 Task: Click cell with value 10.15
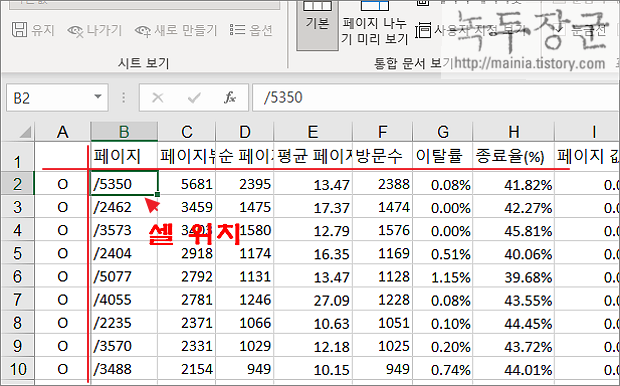click(313, 369)
